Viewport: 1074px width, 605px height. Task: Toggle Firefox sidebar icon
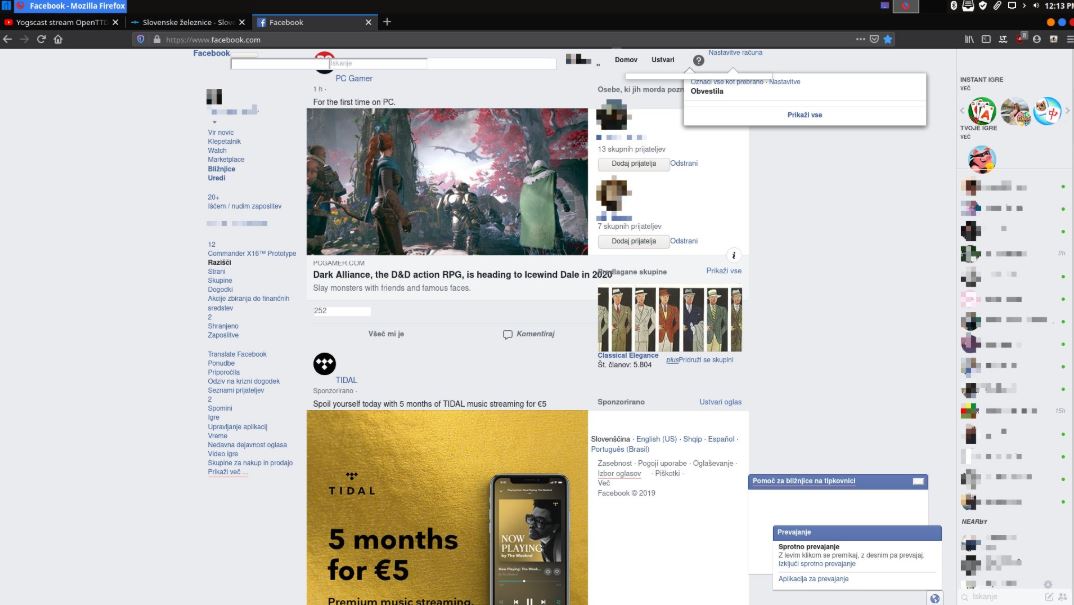986,39
